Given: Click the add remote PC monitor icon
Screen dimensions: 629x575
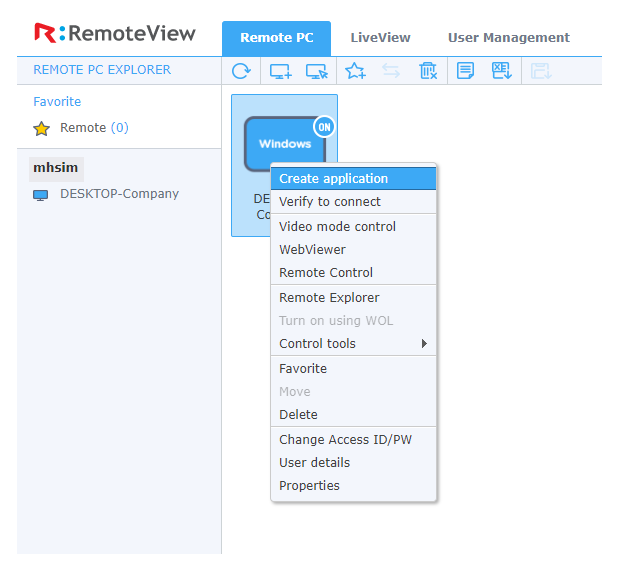Looking at the screenshot, I should pos(280,71).
